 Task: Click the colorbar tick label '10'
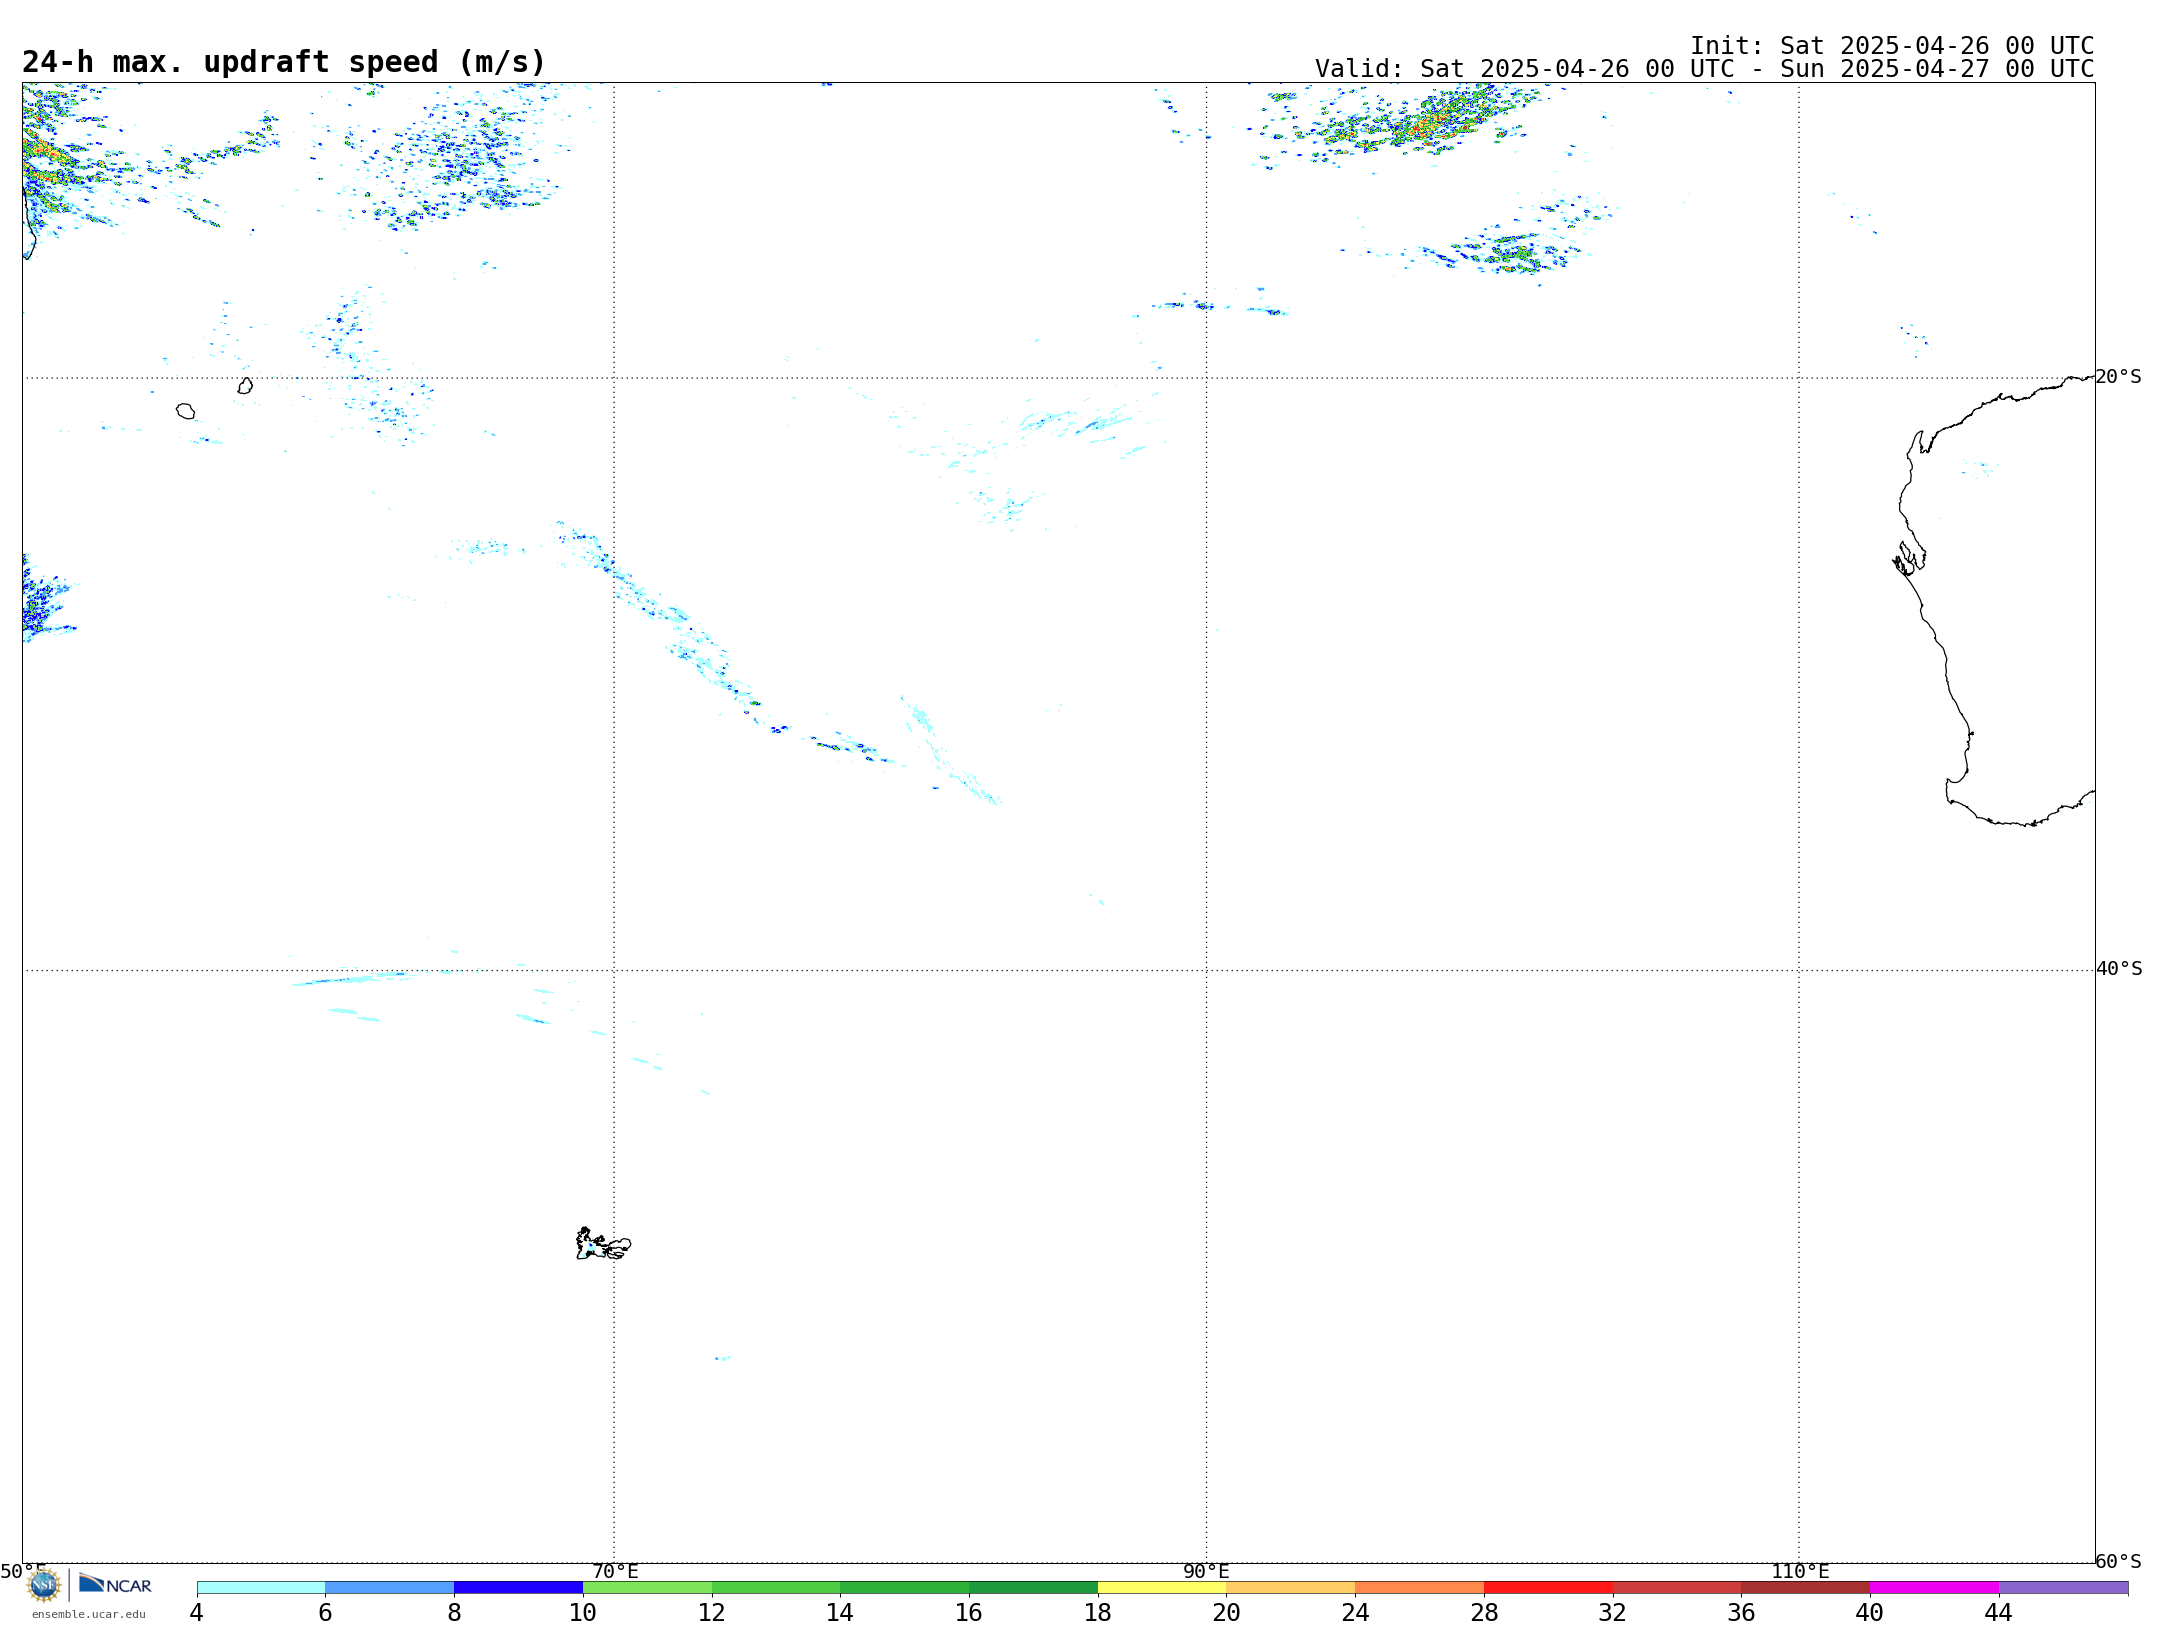click(582, 1612)
